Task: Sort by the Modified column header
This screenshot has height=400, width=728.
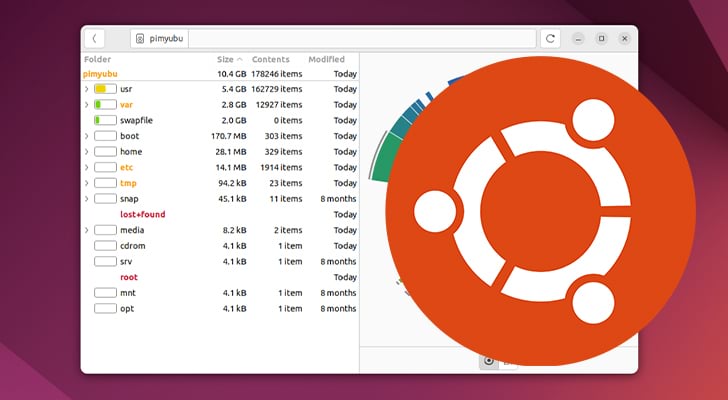Action: (x=326, y=59)
